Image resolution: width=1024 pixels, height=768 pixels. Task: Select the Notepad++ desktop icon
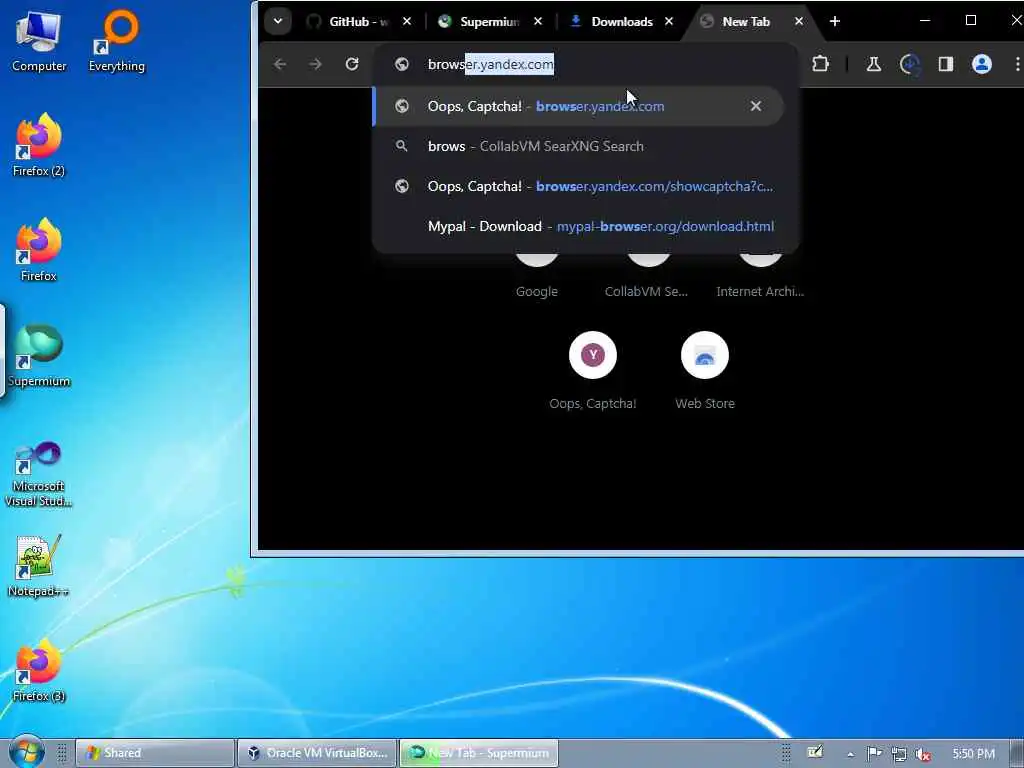coord(39,566)
